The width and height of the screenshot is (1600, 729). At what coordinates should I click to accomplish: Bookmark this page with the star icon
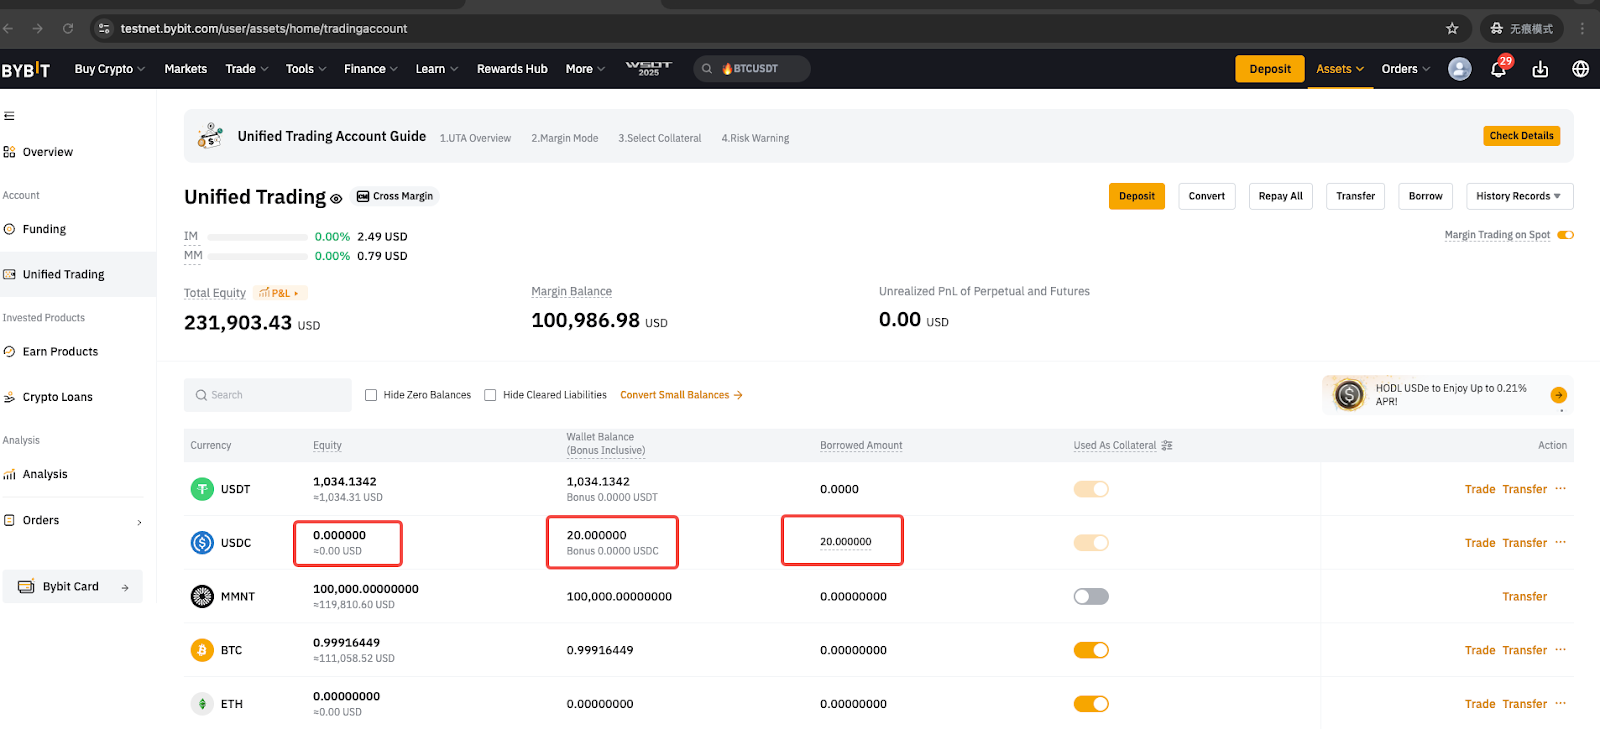tap(1452, 29)
